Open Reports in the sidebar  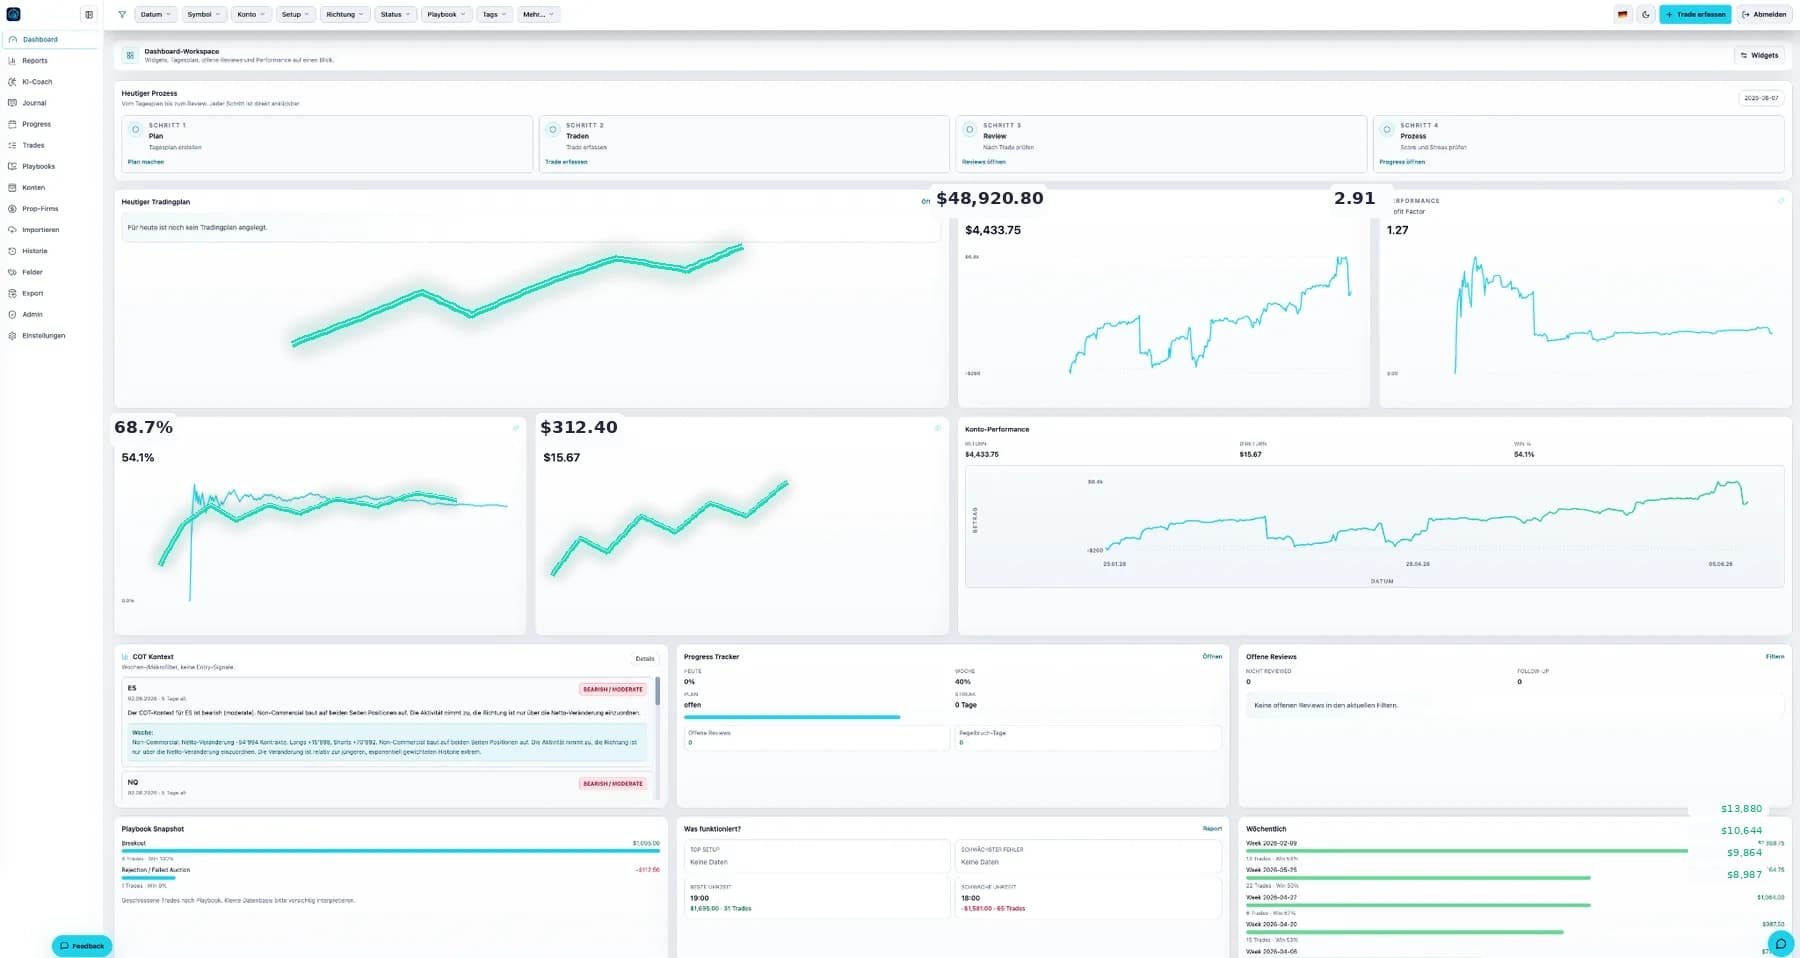pos(50,60)
